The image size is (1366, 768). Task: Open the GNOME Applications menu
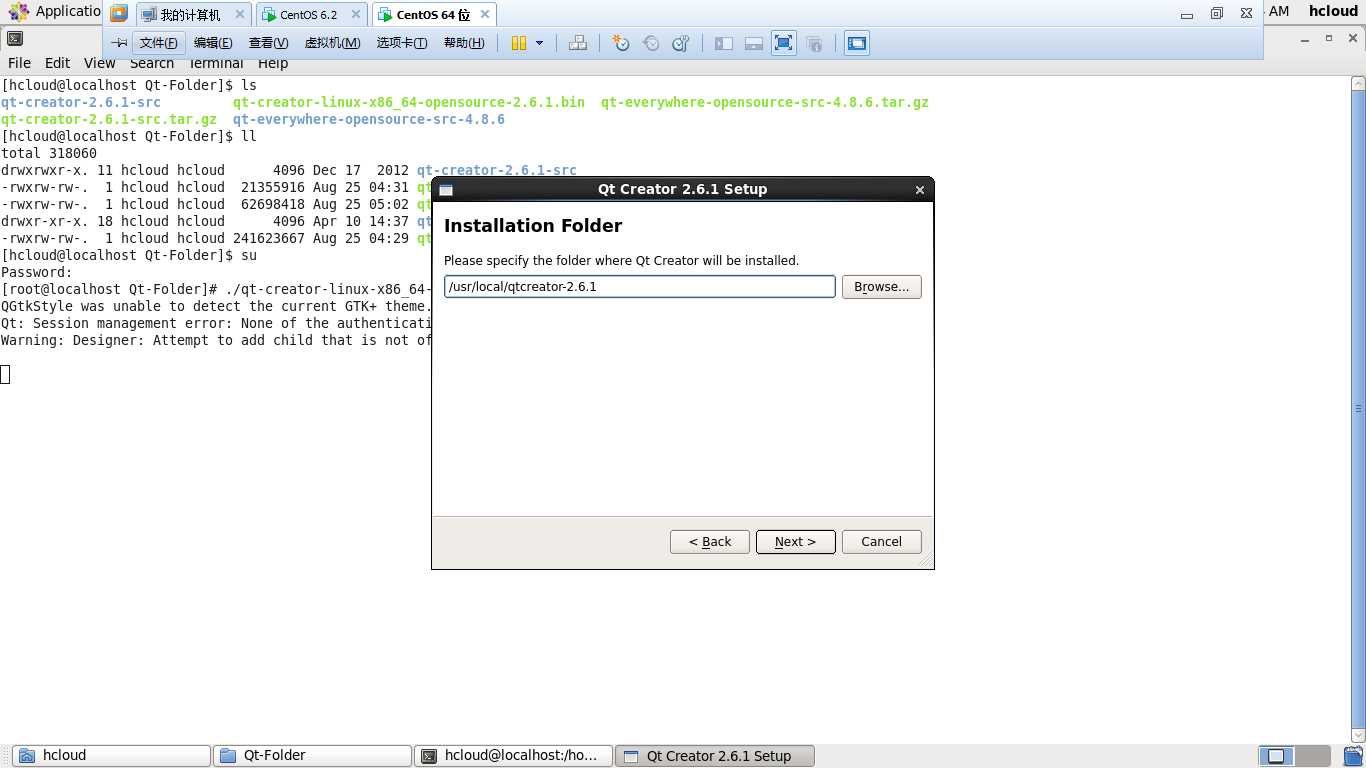point(54,12)
